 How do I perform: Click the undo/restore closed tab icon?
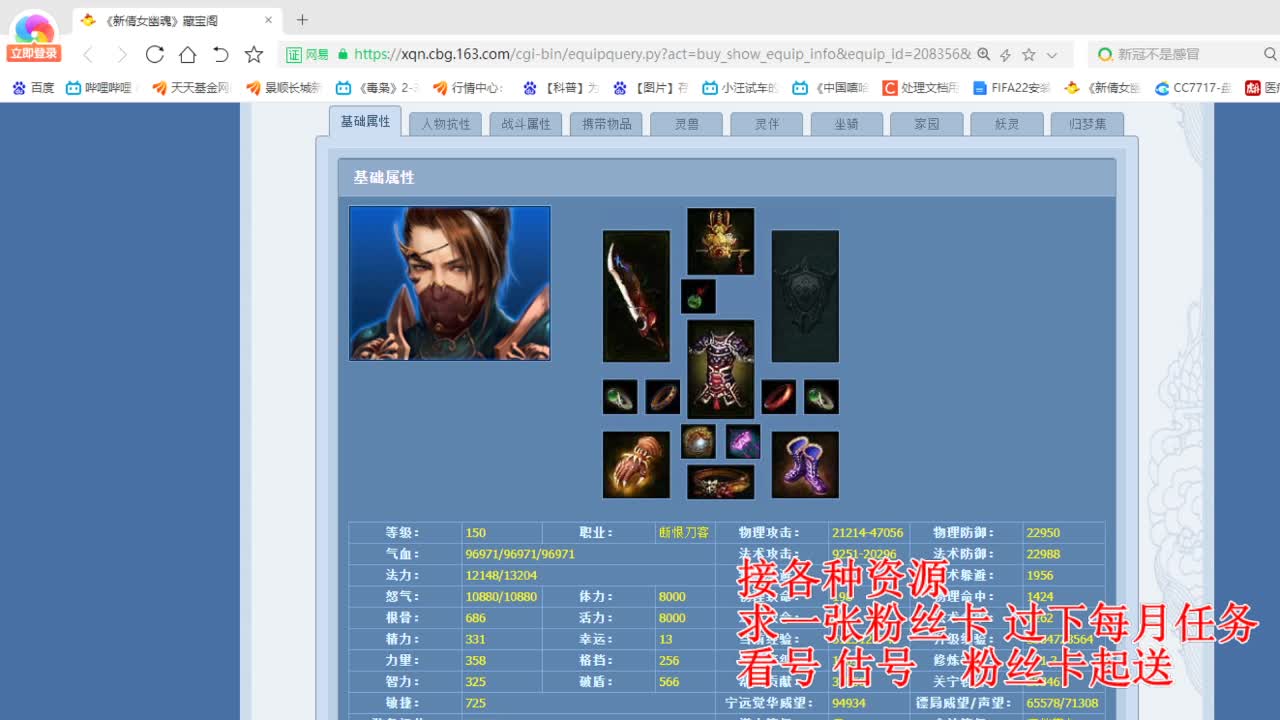[221, 54]
